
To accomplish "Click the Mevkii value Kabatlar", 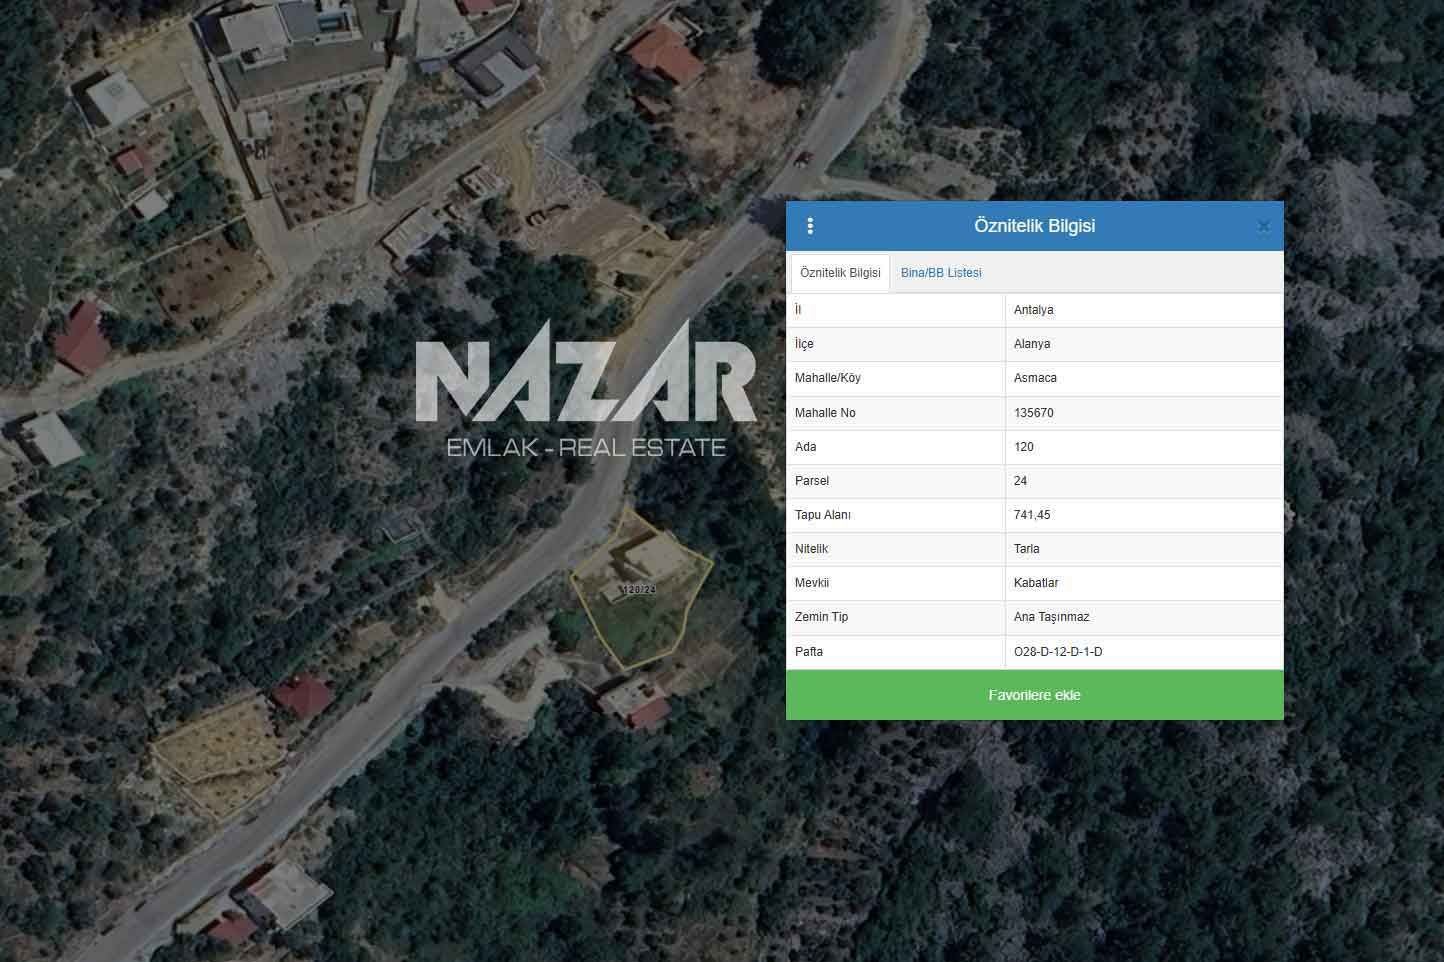I will click(1036, 583).
